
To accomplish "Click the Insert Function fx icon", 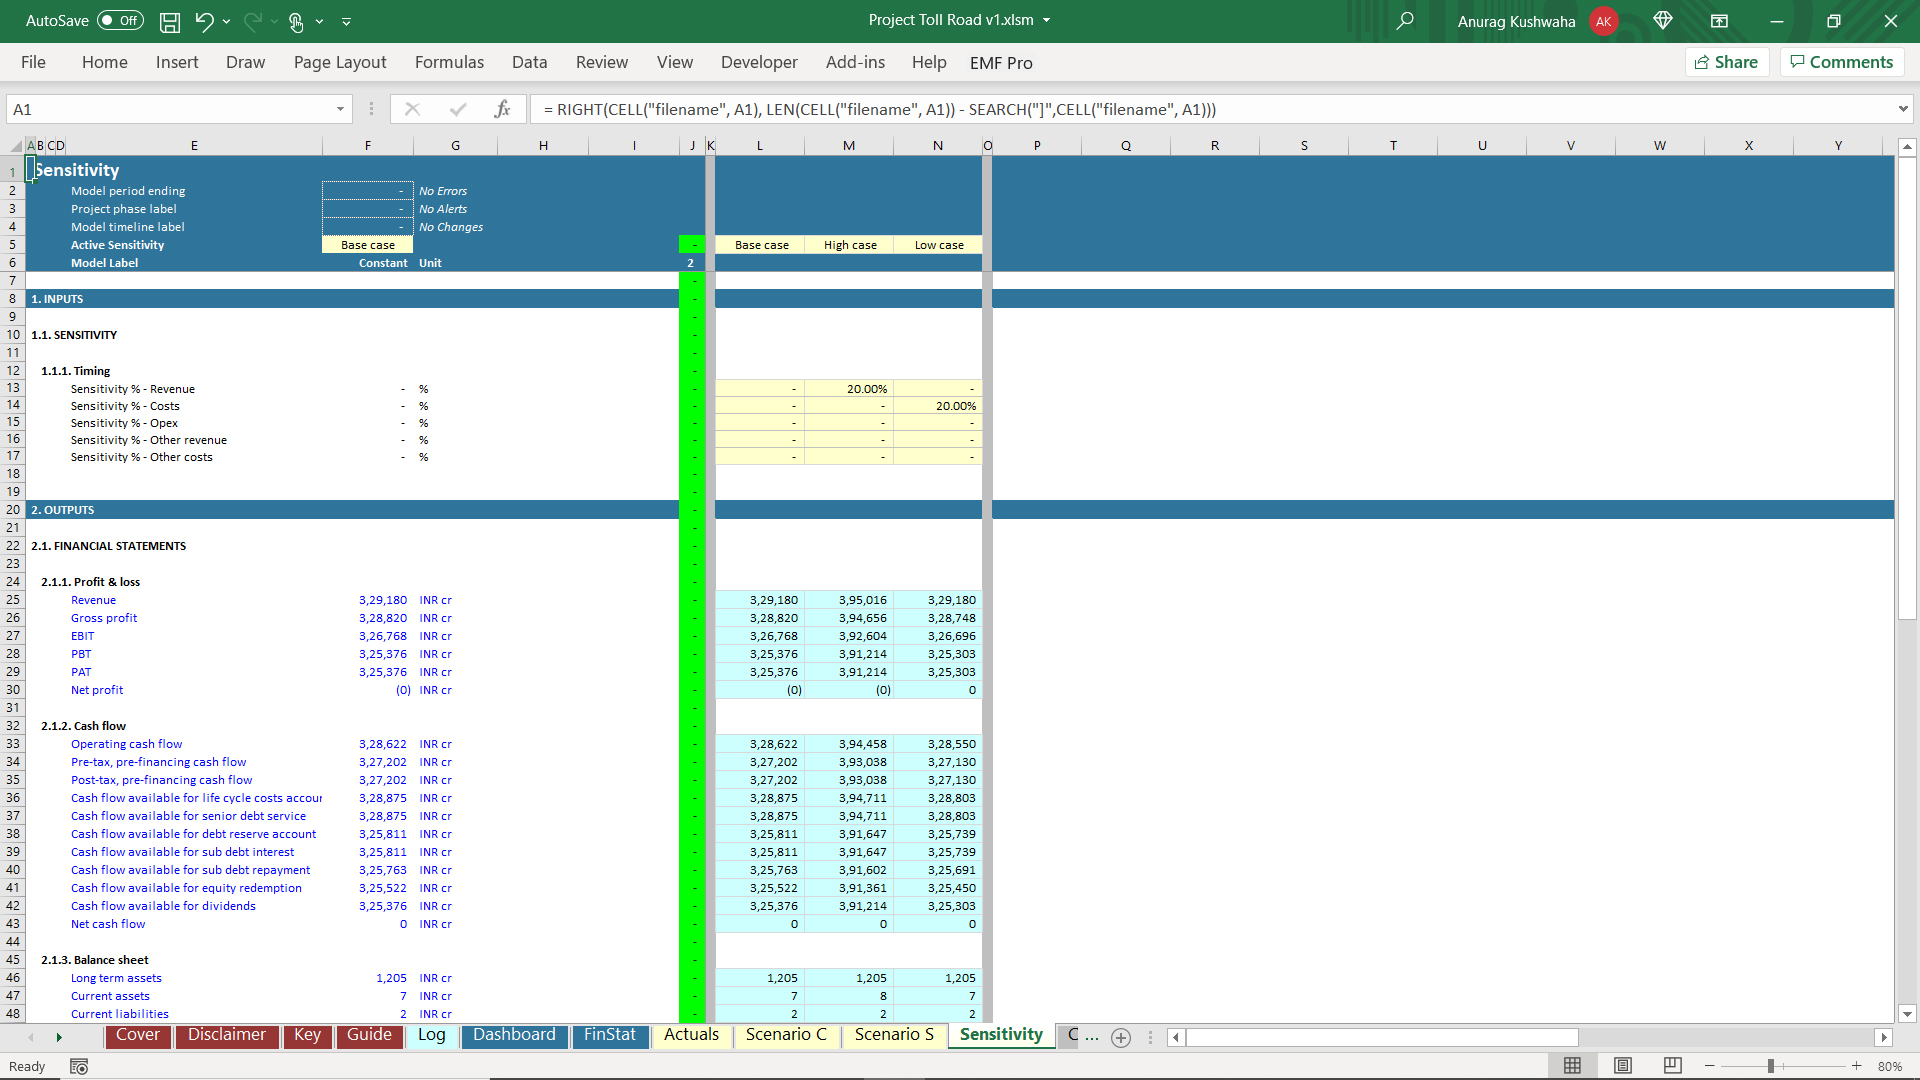I will coord(502,109).
